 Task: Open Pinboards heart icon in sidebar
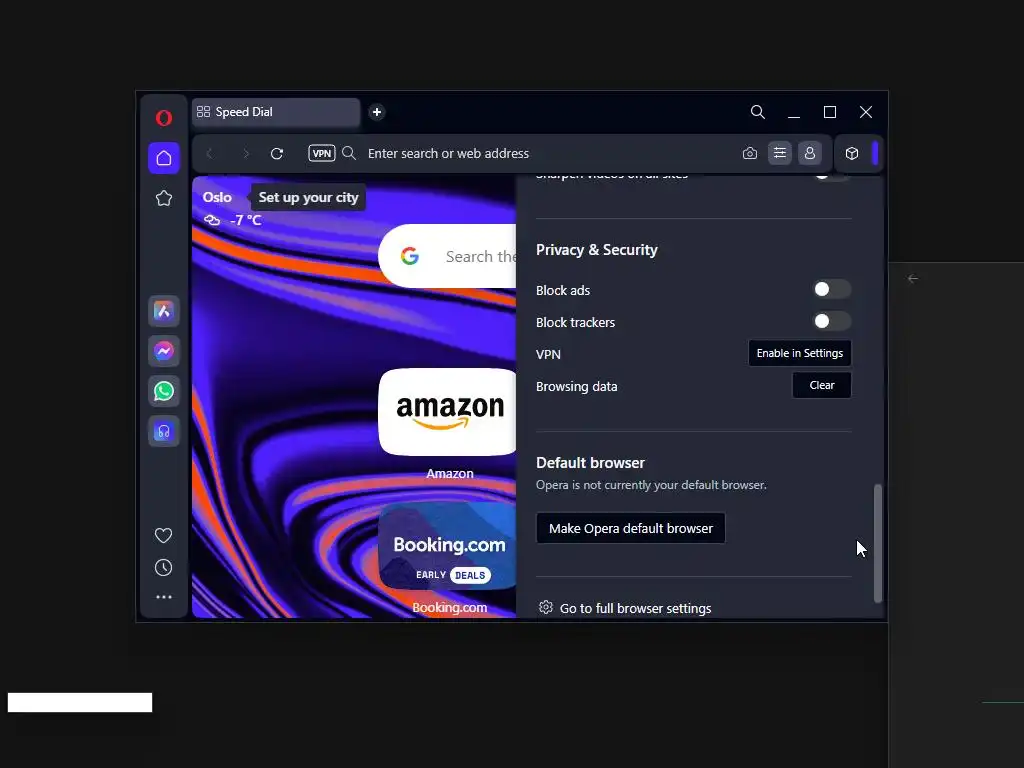pos(163,536)
